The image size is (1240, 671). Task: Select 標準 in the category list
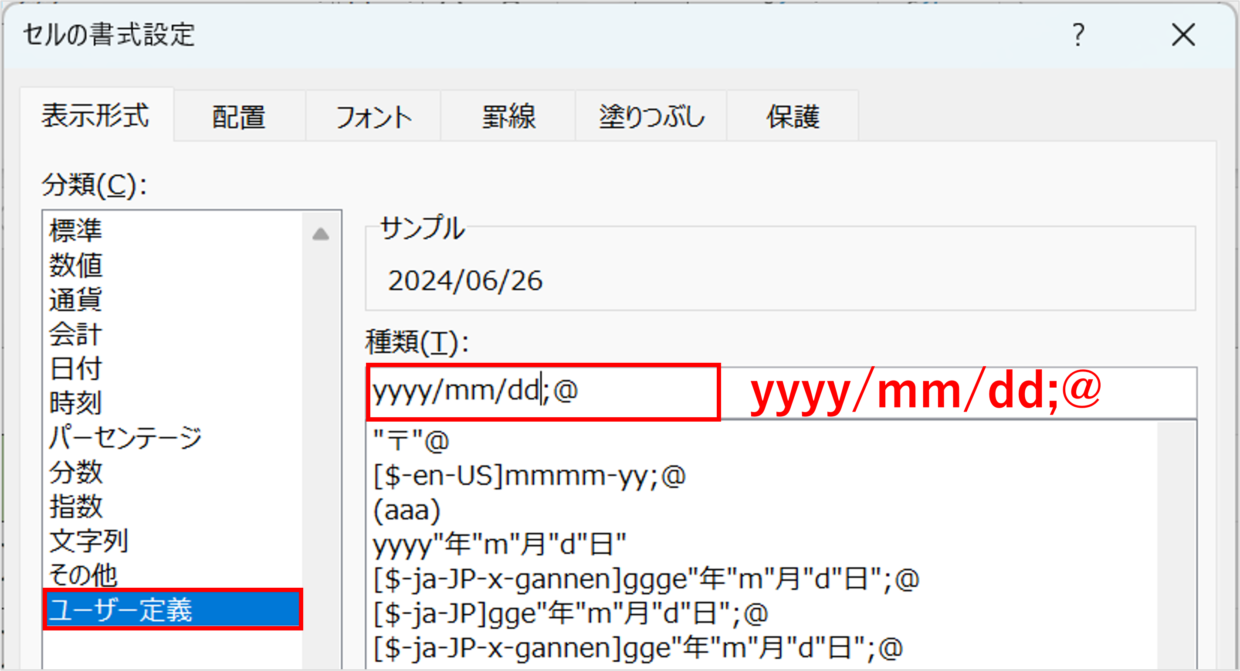76,231
